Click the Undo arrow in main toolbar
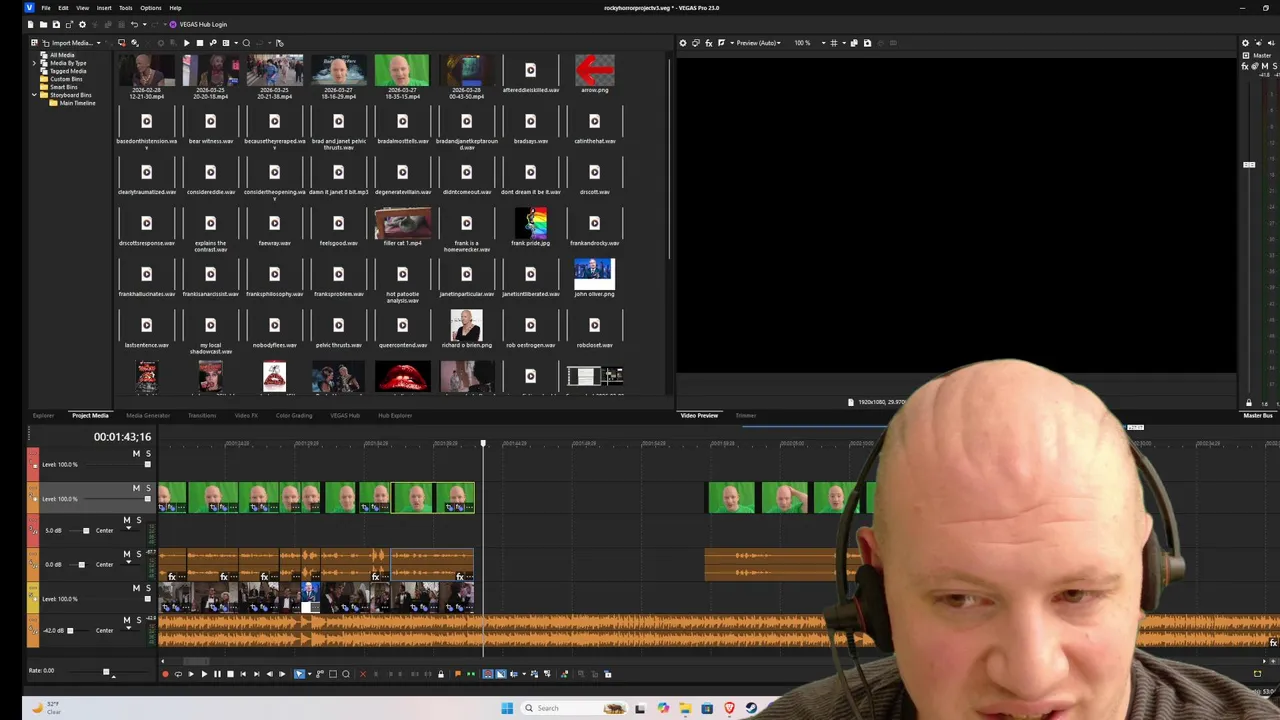The width and height of the screenshot is (1280, 720). point(134,24)
